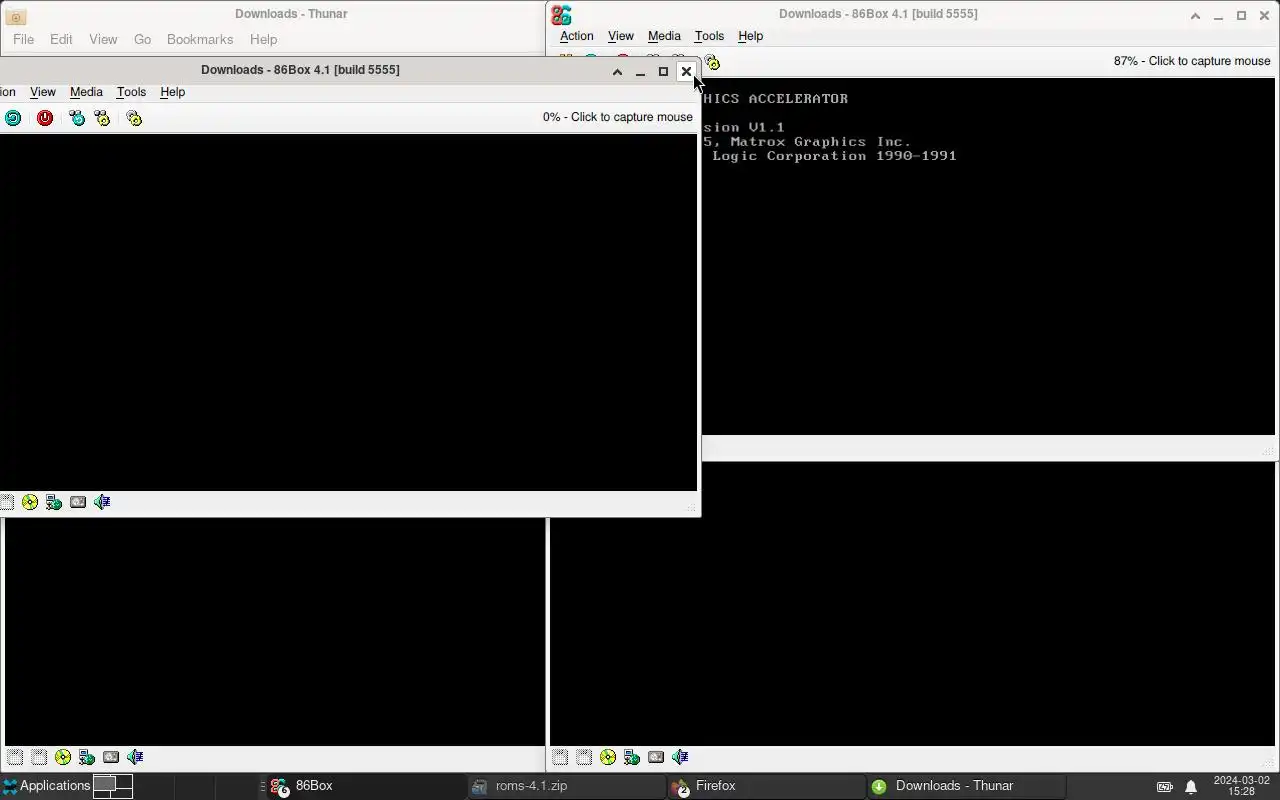Roll up front 86Box window with shade arrow

617,72
